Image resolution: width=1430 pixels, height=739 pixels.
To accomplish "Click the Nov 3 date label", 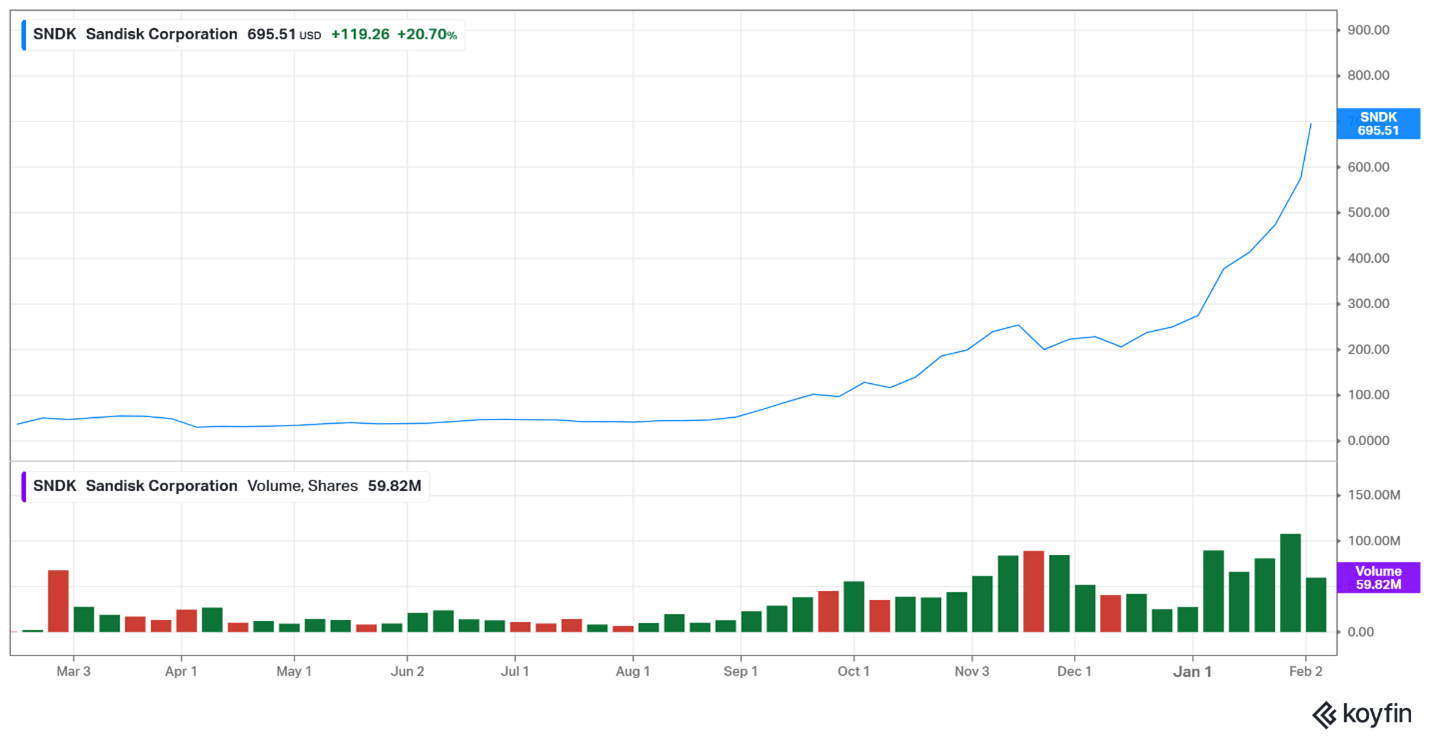I will (972, 671).
